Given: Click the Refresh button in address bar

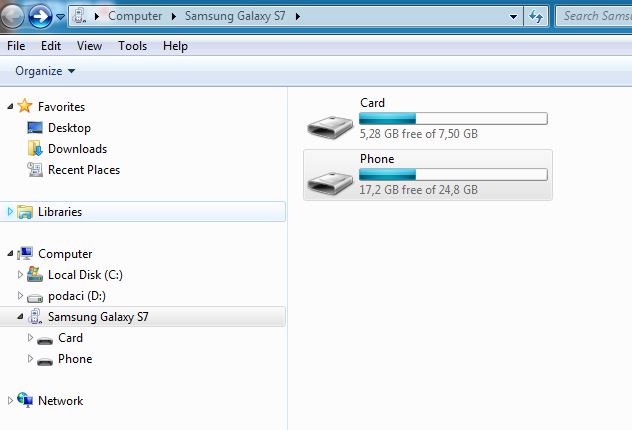Looking at the screenshot, I should 536,17.
